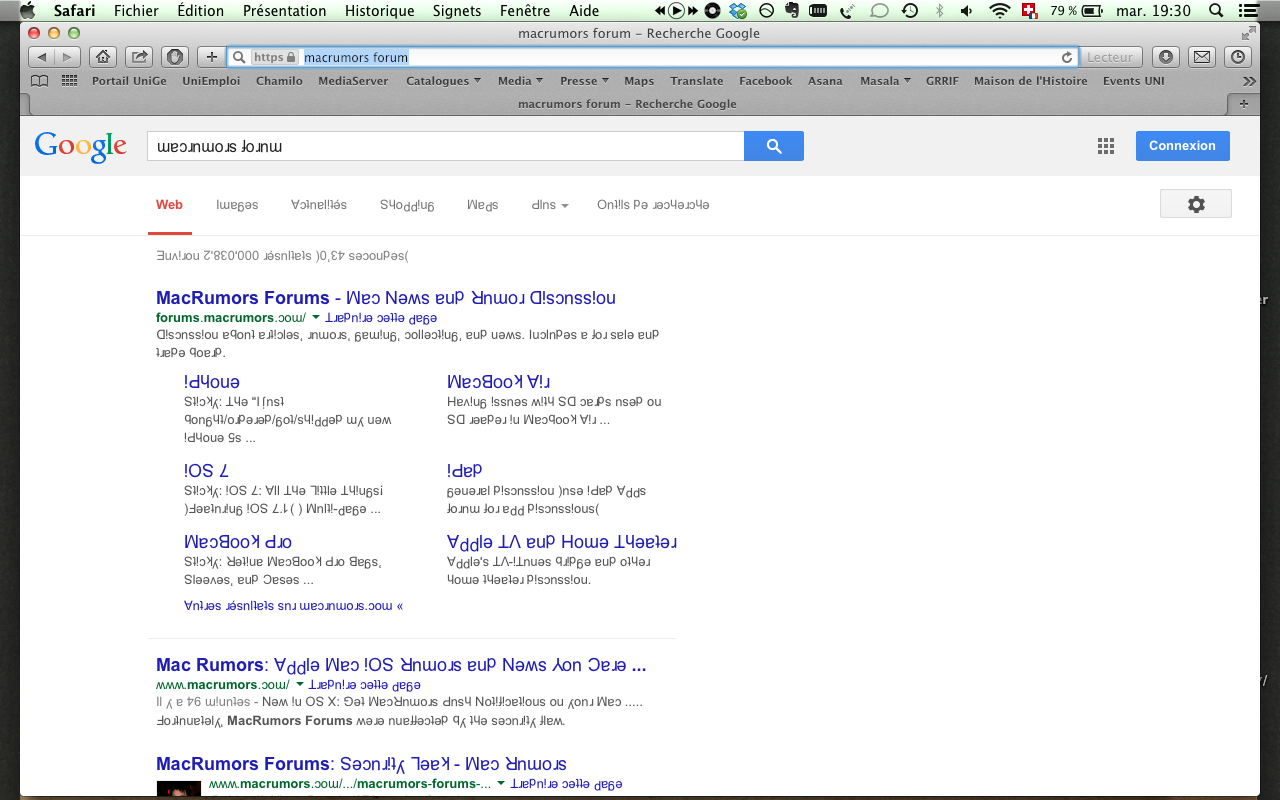Image resolution: width=1280 pixels, height=800 pixels.
Task: Expand the Presse bookmarks folder
Action: coord(584,81)
